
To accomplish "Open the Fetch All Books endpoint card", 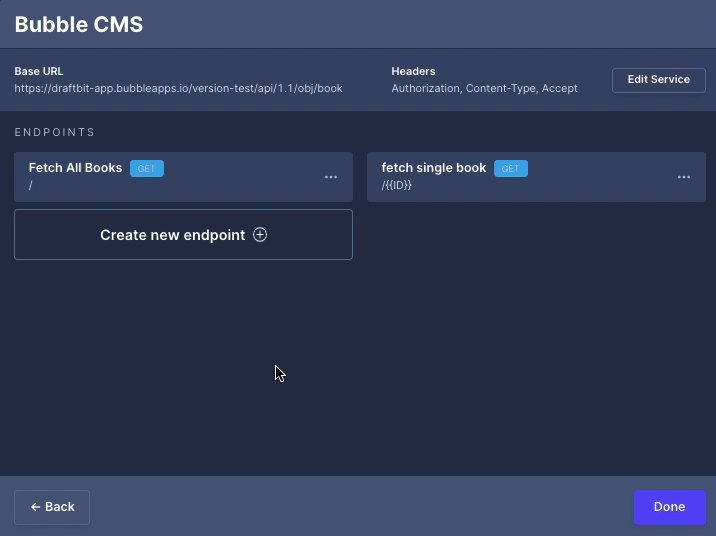I will point(184,177).
